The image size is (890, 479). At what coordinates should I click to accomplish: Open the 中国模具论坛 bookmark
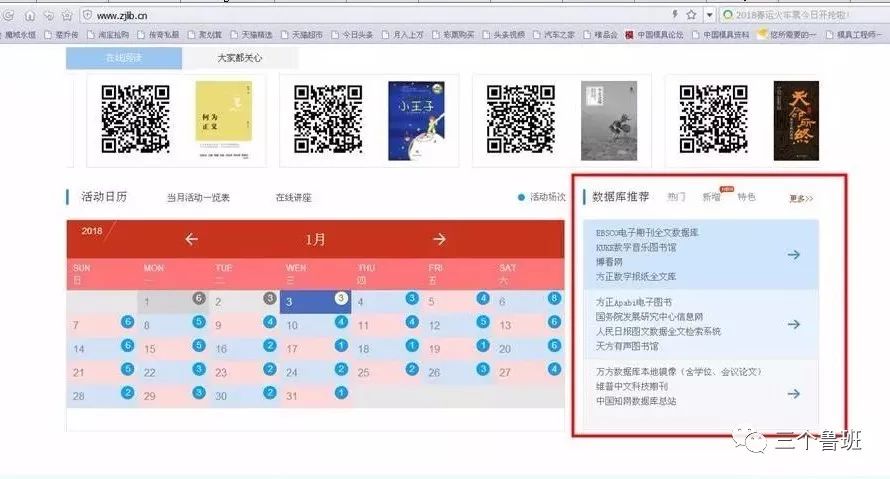pos(654,35)
